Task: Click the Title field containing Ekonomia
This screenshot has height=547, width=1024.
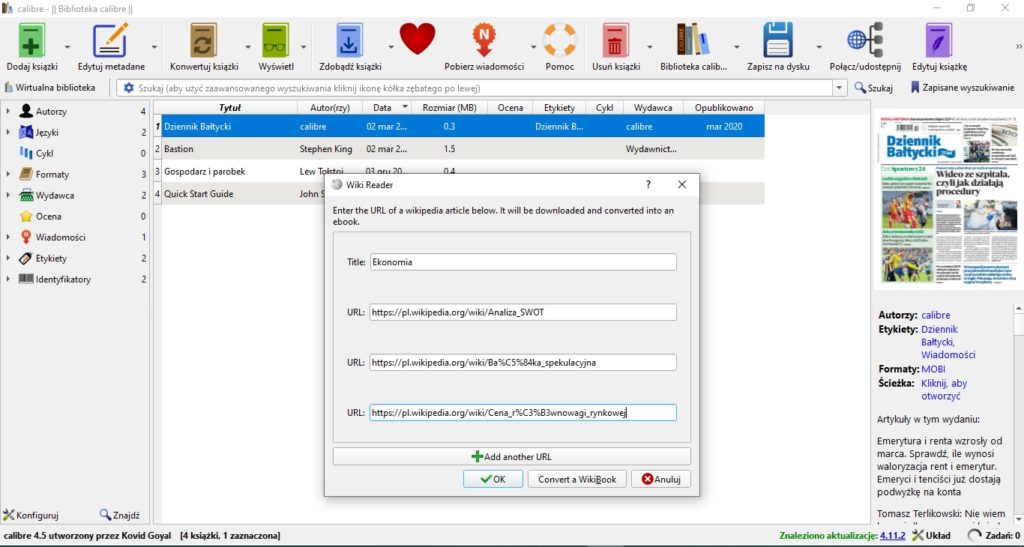Action: 523,262
